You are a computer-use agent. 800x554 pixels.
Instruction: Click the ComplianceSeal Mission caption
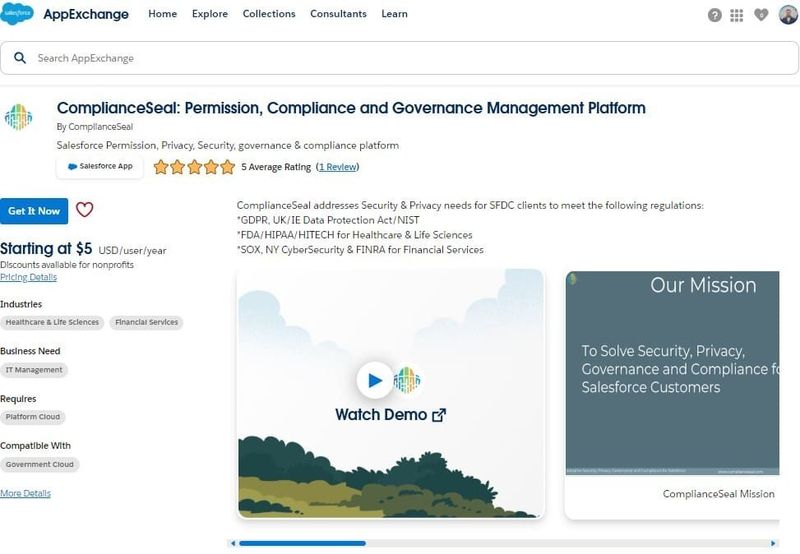(x=718, y=494)
